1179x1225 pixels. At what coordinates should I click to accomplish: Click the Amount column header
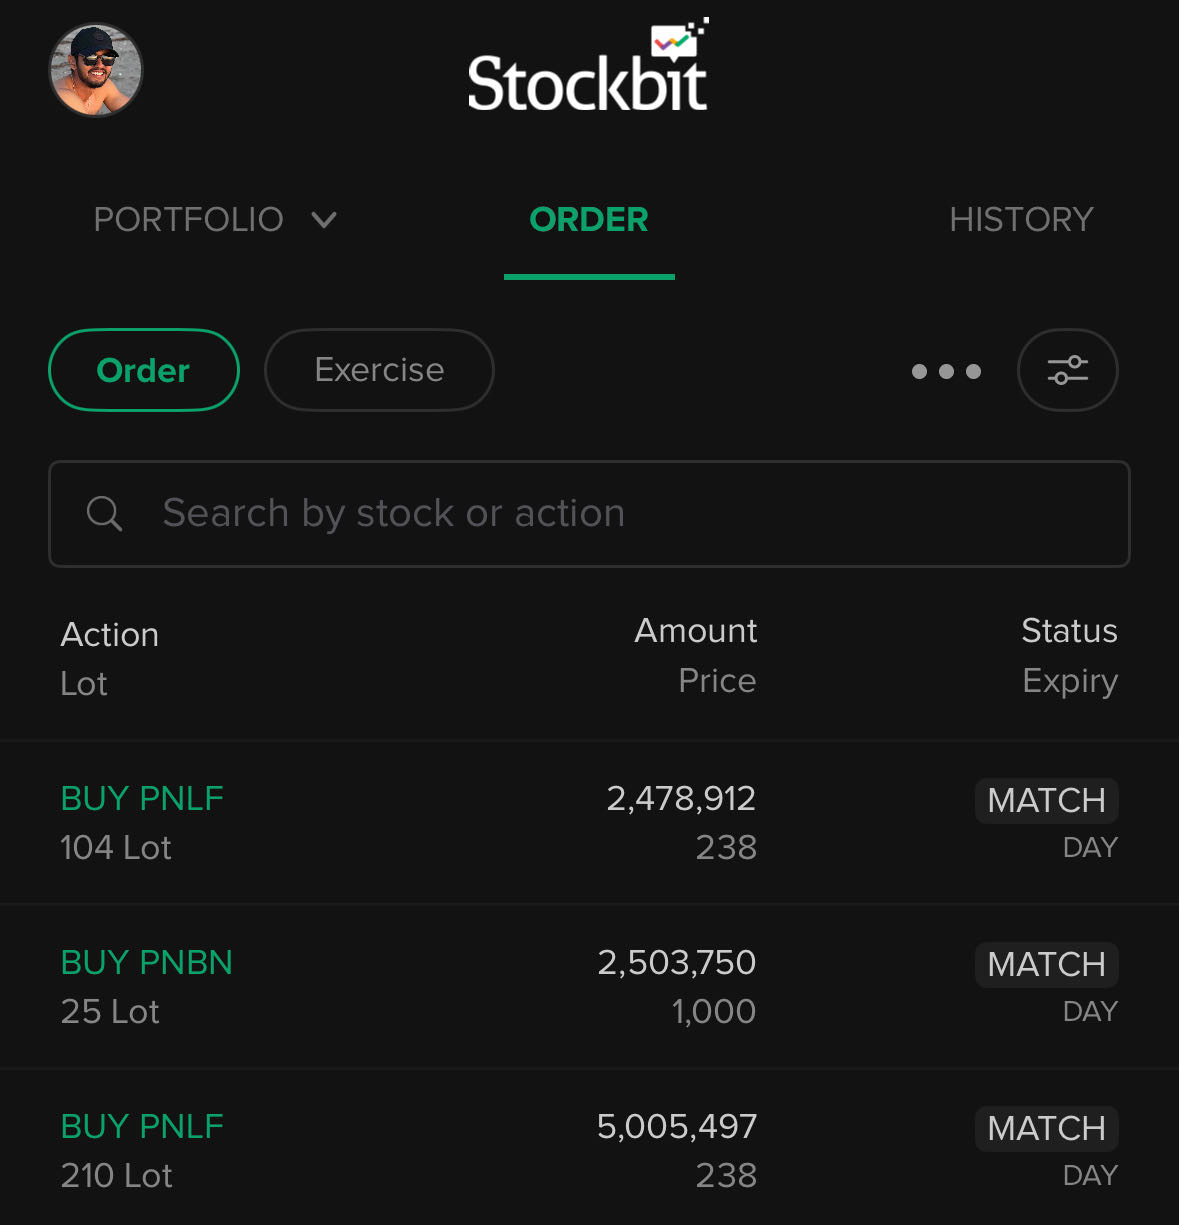click(x=696, y=630)
